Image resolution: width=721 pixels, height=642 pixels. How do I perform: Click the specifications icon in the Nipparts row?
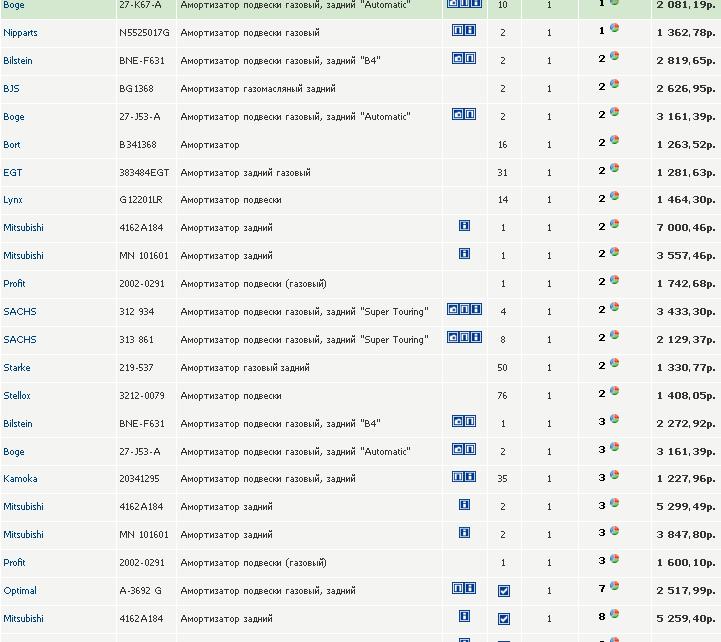(458, 30)
